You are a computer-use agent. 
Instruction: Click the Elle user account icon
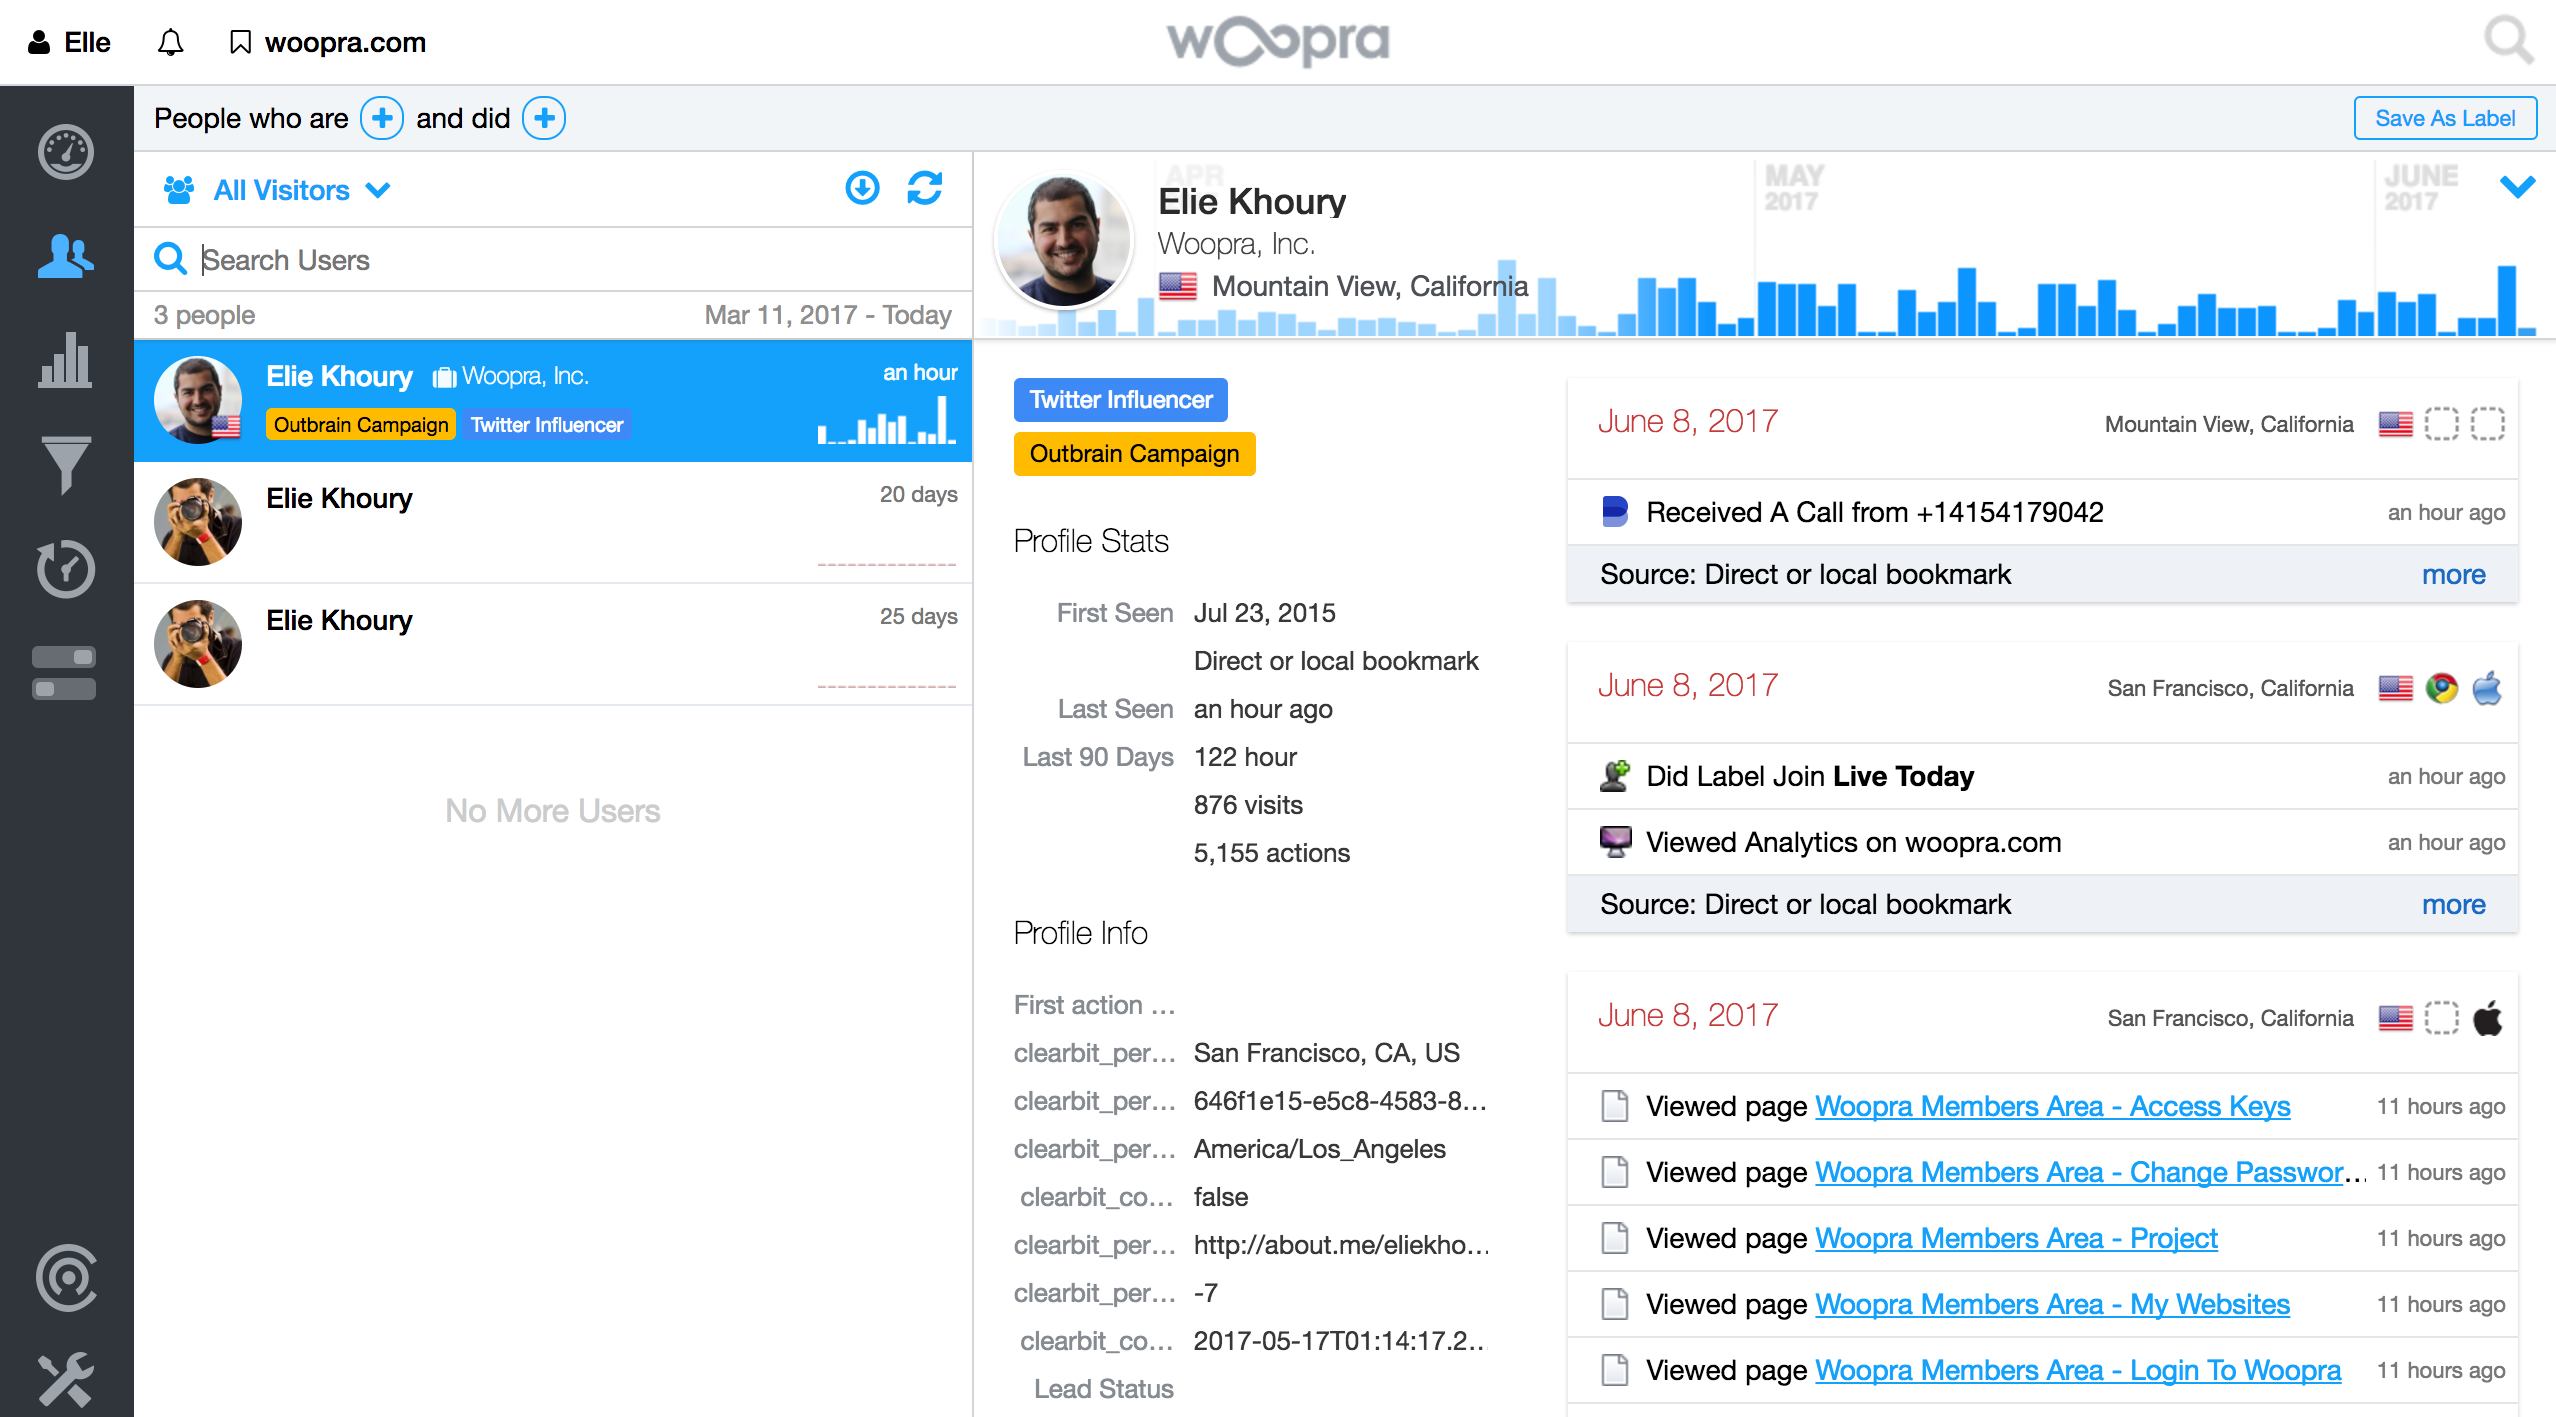pyautogui.click(x=39, y=42)
